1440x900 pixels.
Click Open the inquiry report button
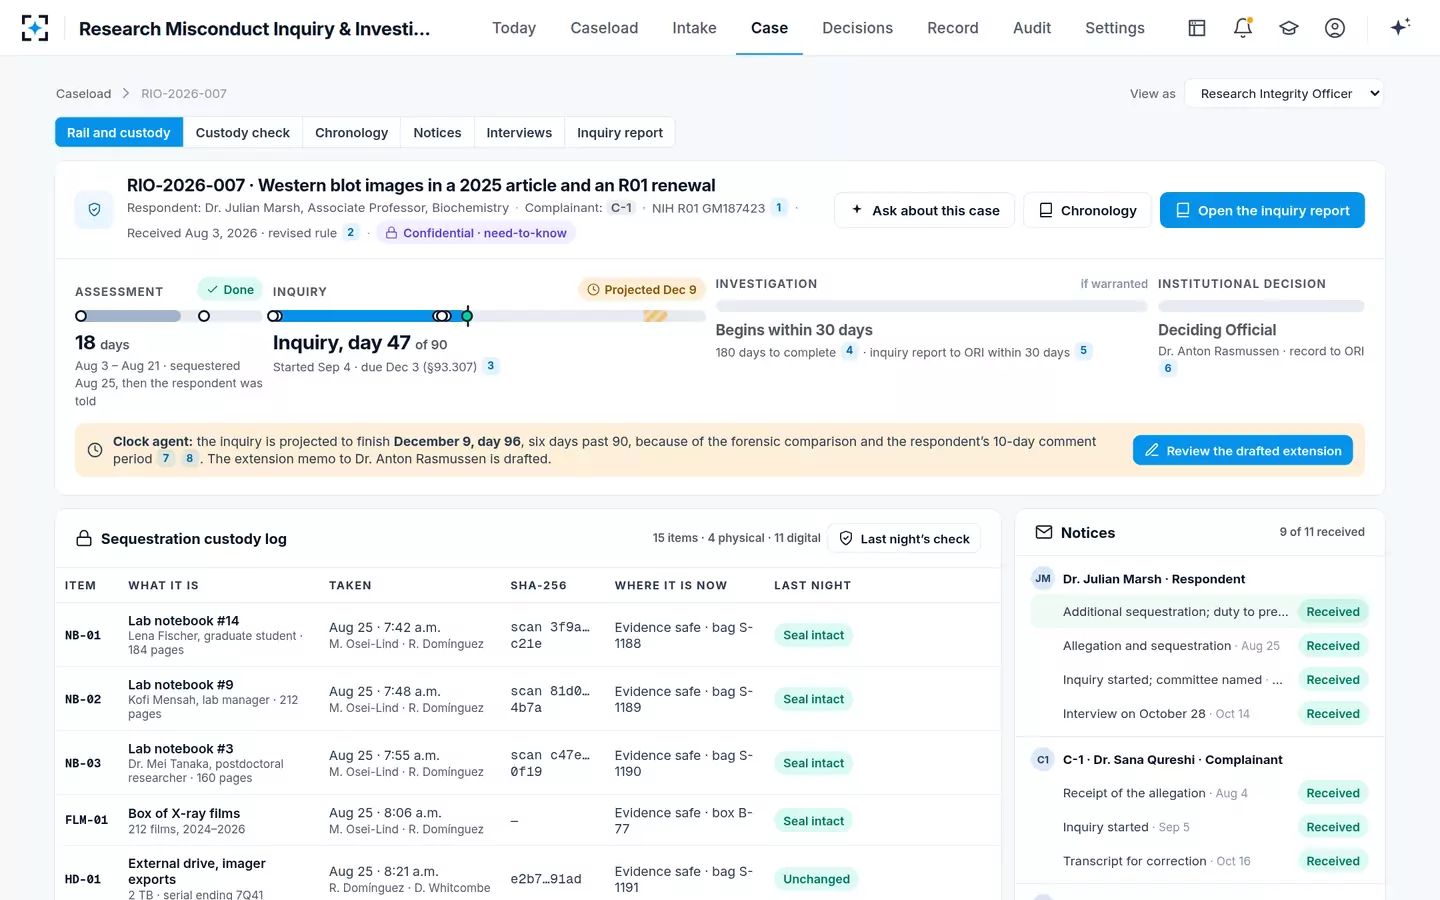1262,210
